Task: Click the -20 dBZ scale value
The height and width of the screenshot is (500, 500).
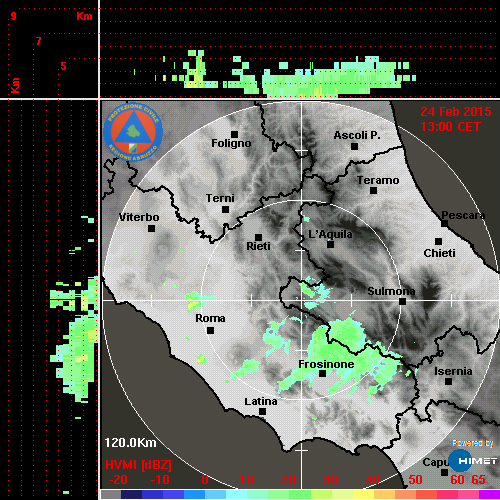Action: click(x=118, y=480)
